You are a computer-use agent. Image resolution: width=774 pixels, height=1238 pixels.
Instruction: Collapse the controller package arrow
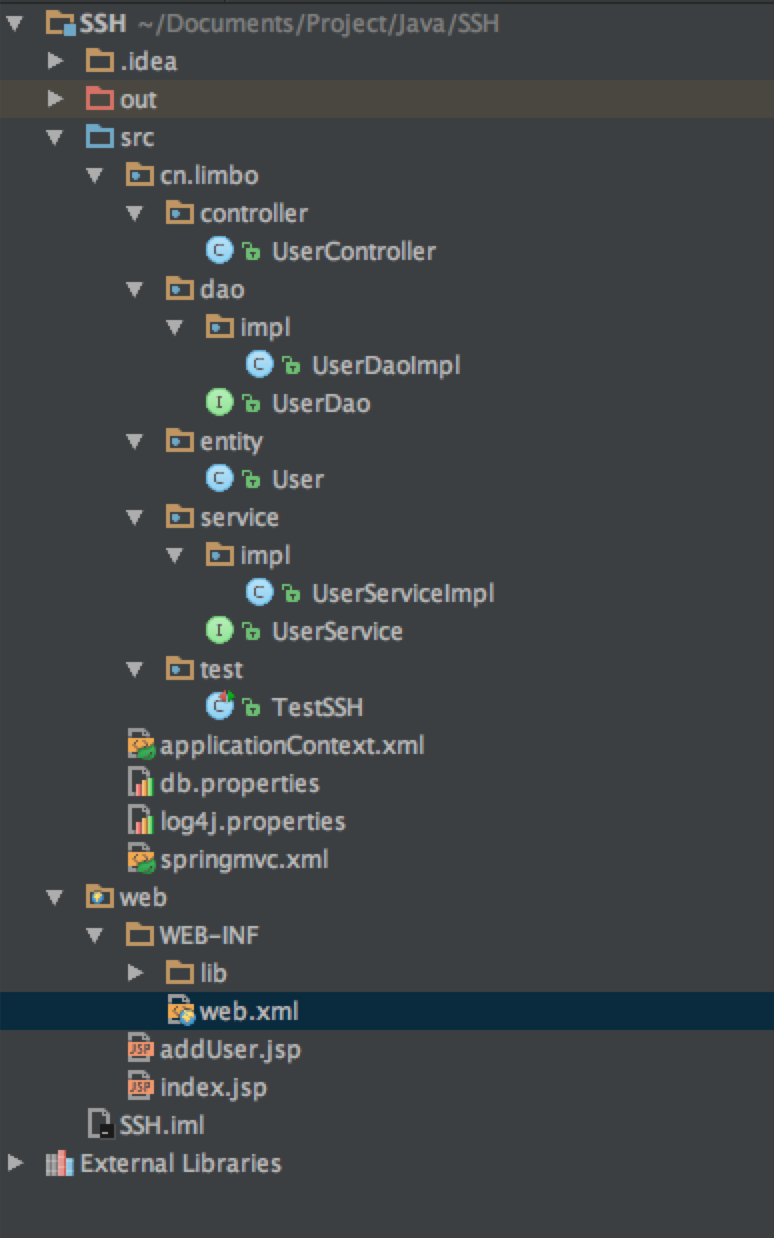(135, 213)
